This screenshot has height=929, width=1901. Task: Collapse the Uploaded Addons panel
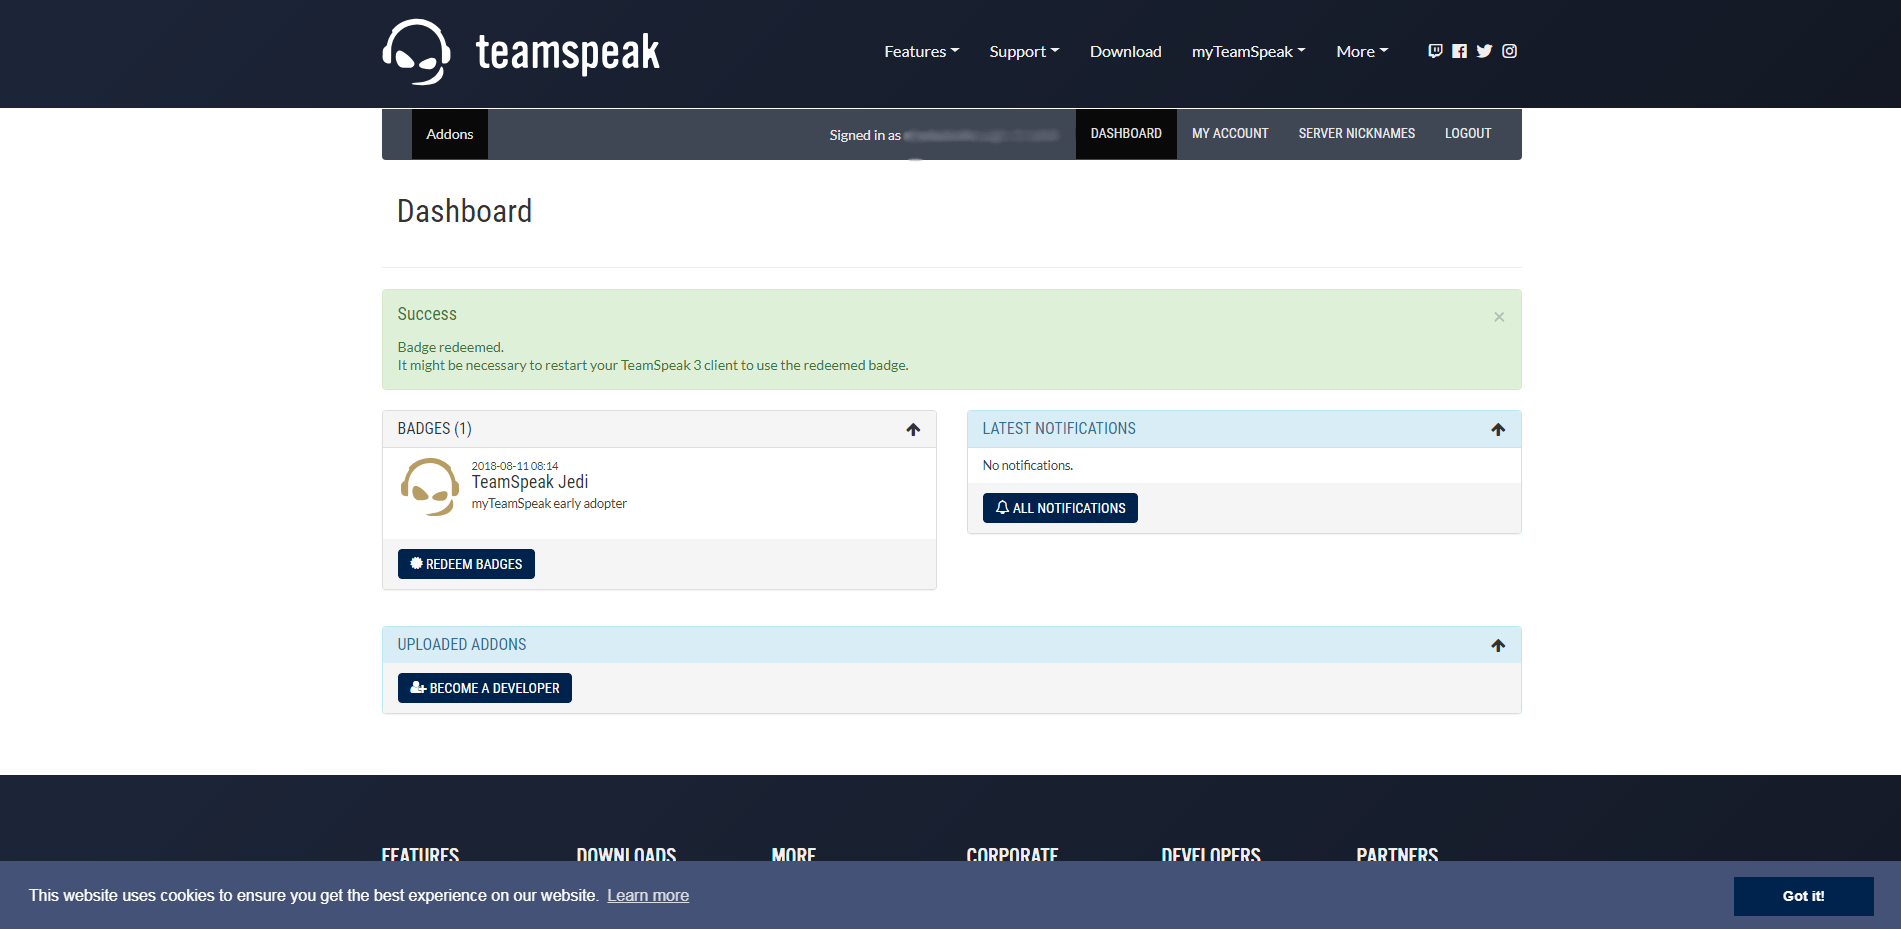click(1497, 645)
